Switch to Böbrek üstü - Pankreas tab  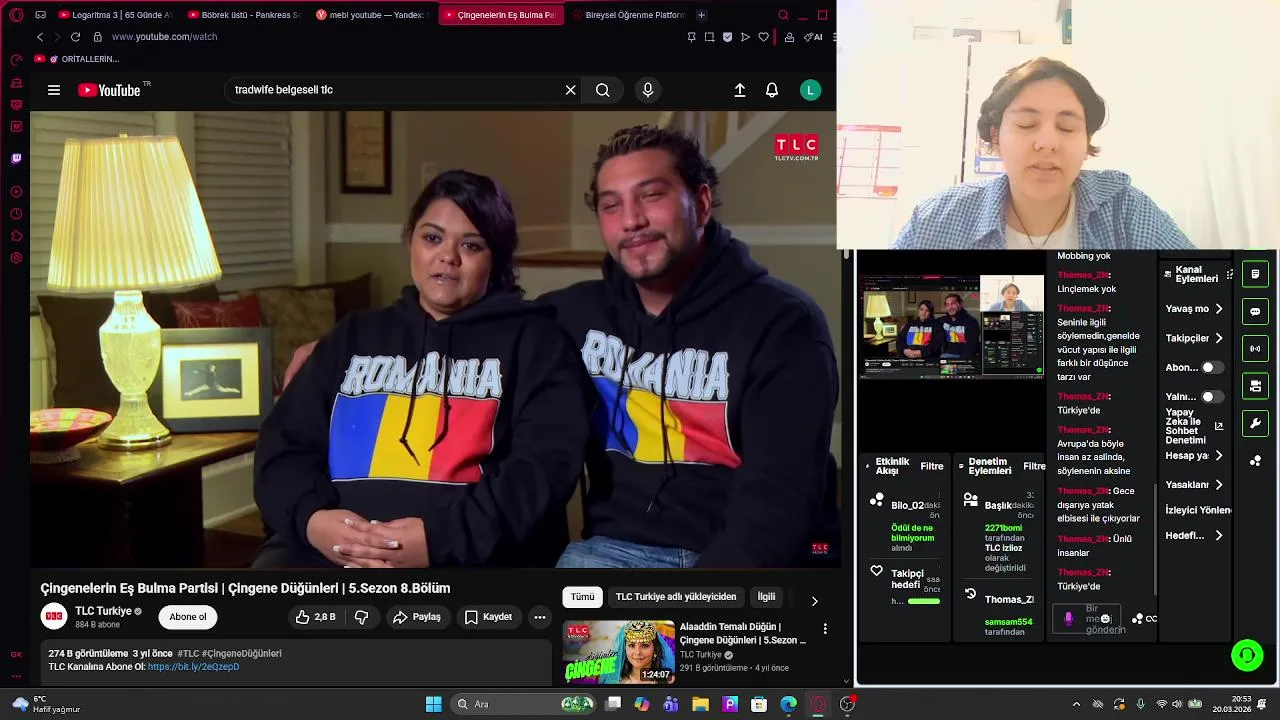point(243,15)
